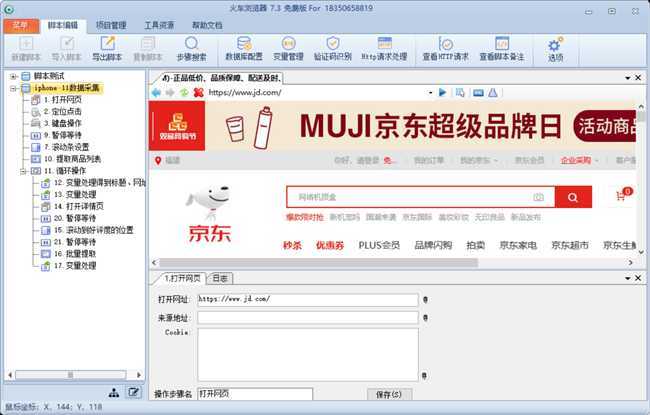Click the red JD search magnifier button
The height and width of the screenshot is (415, 650).
(573, 197)
